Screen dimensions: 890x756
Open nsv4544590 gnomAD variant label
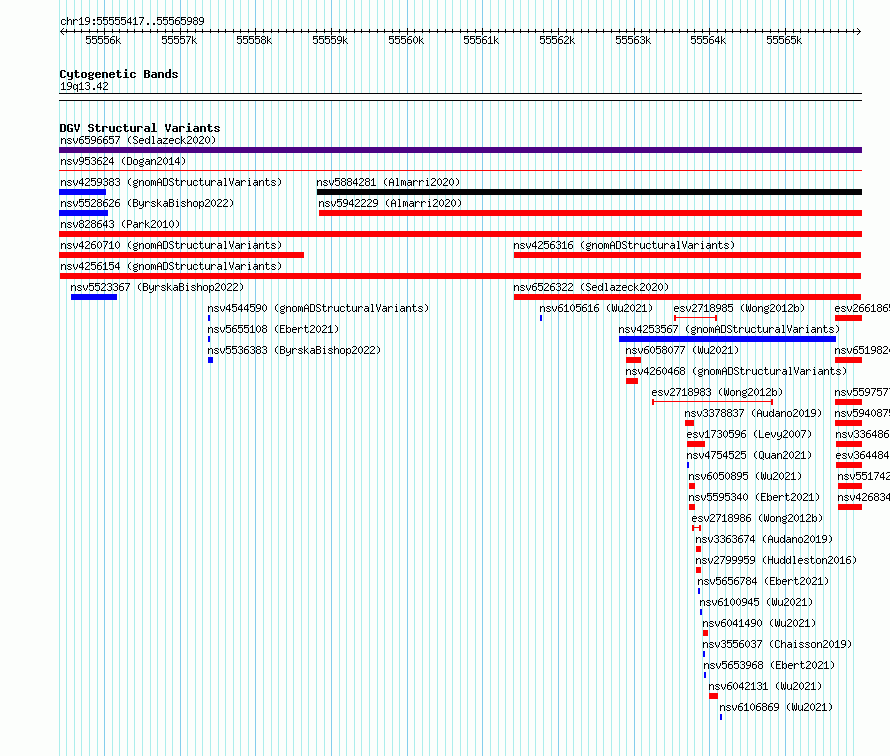click(318, 308)
